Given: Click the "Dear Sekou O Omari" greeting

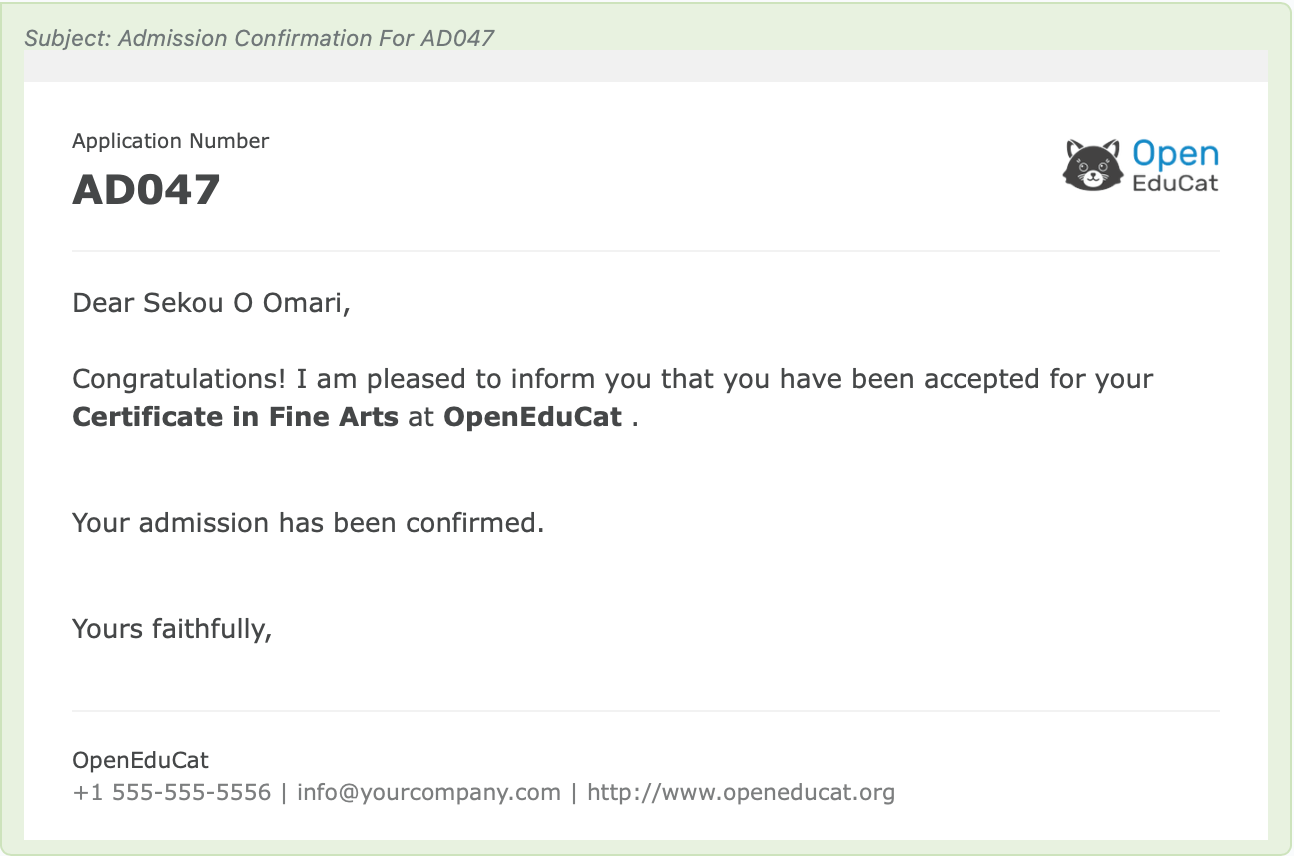Looking at the screenshot, I should click(211, 302).
